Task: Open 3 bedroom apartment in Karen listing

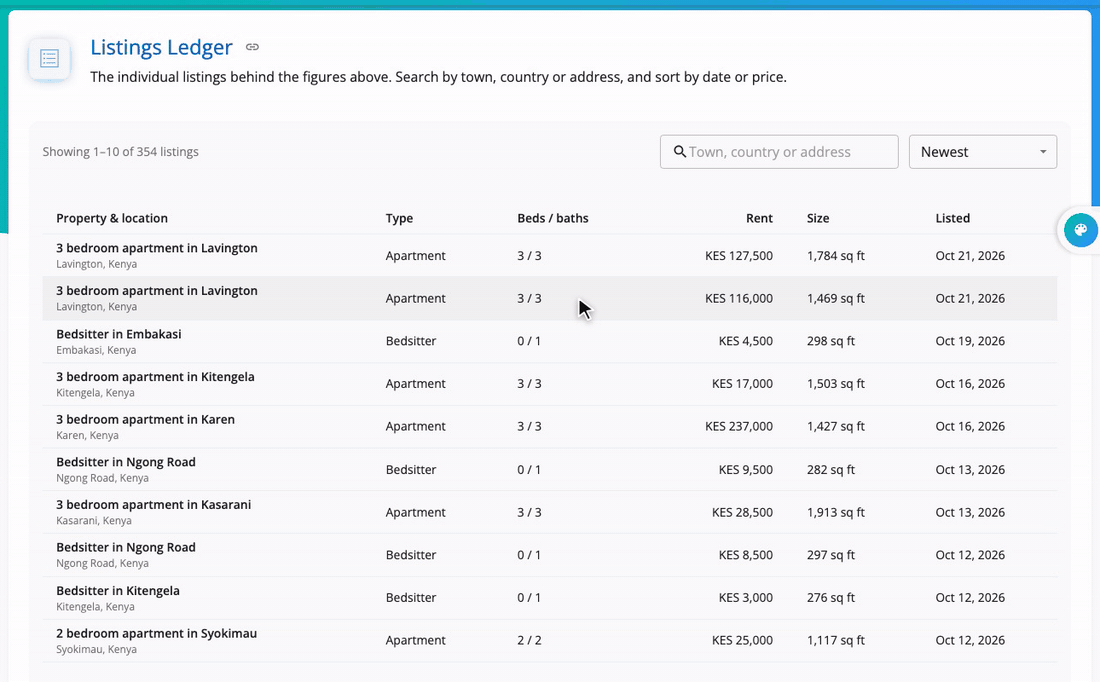Action: tap(145, 420)
